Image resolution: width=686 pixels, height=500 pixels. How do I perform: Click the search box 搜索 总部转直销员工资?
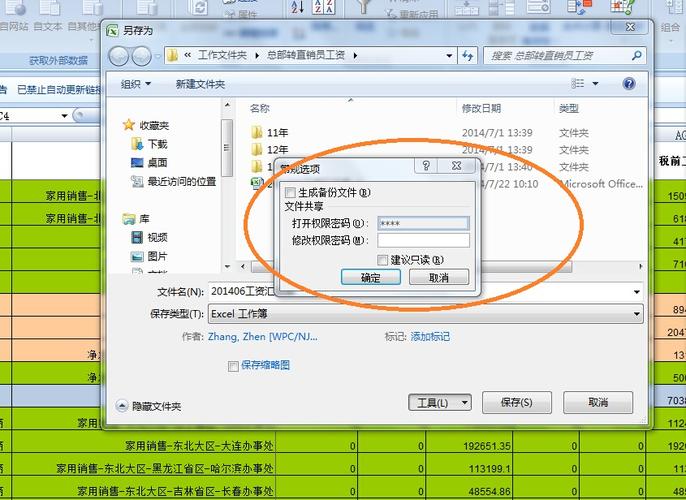[564, 56]
